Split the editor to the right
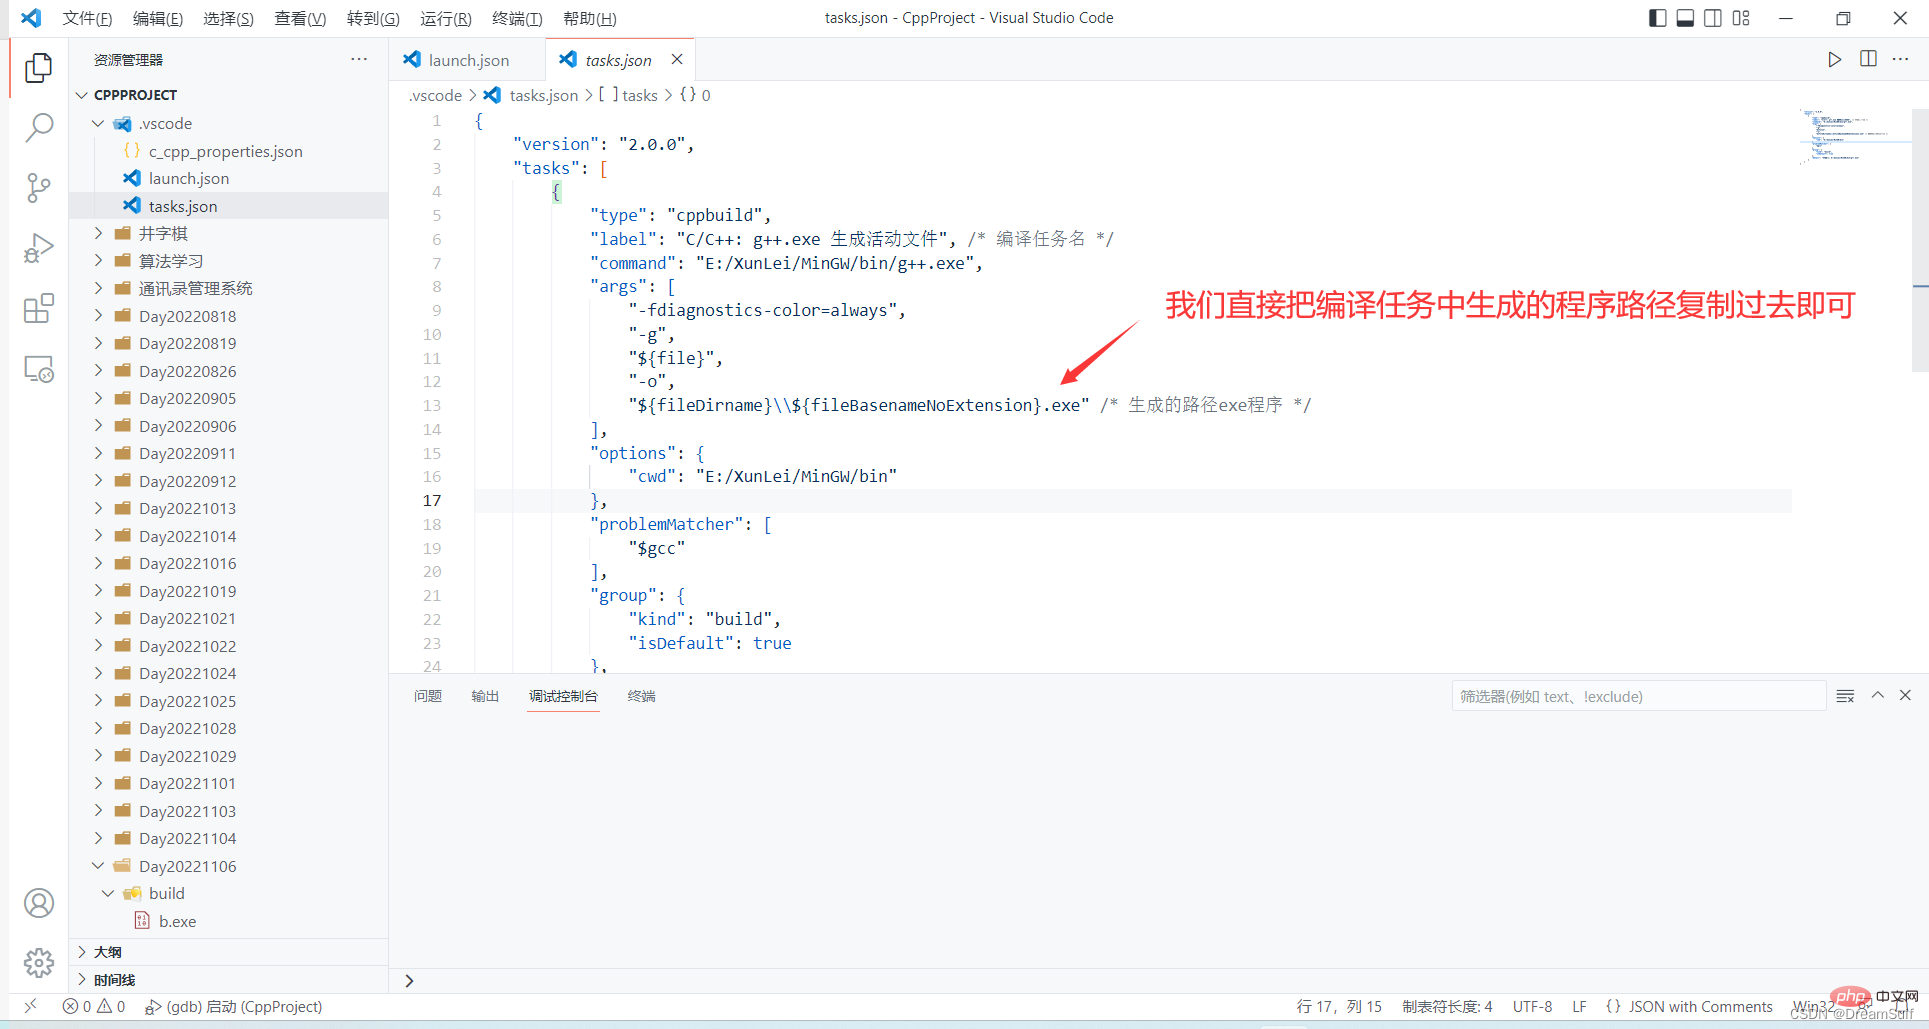Image resolution: width=1929 pixels, height=1029 pixels. pos(1868,60)
